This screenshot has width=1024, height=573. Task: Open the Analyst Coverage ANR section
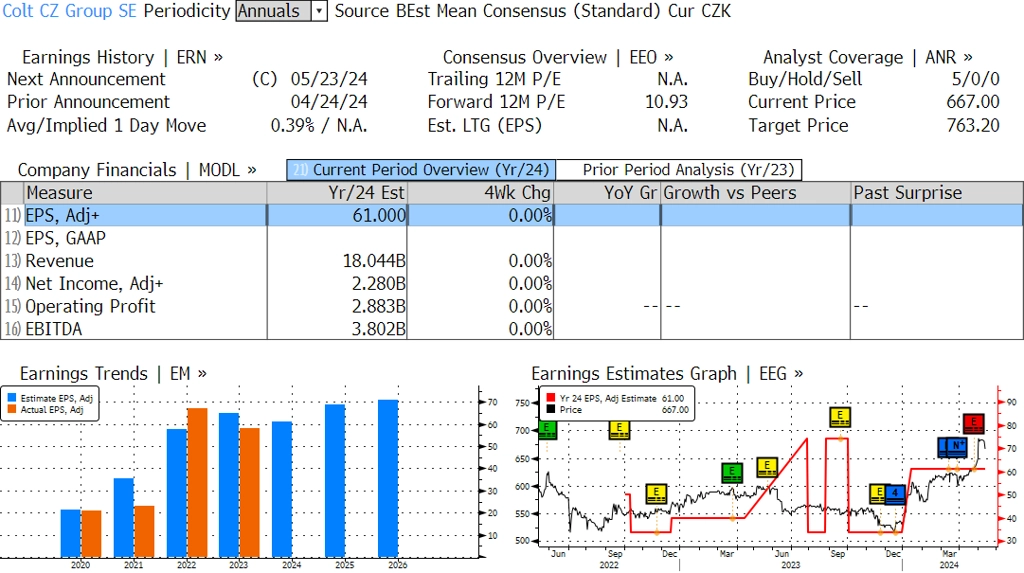(867, 57)
